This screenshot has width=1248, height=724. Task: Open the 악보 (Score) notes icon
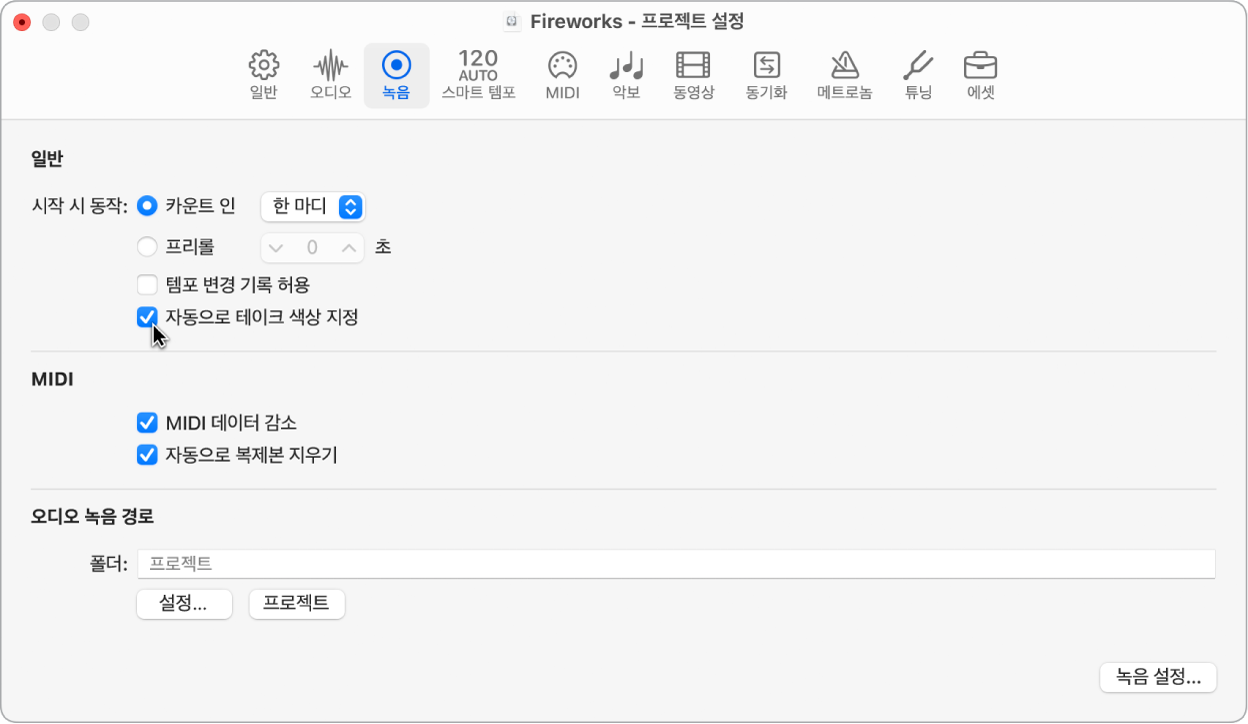(x=626, y=76)
